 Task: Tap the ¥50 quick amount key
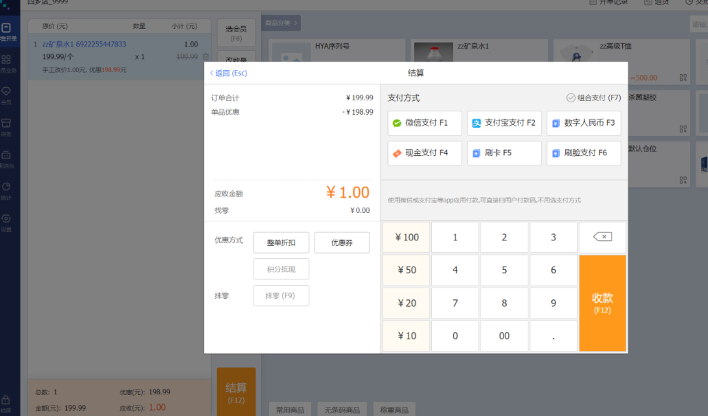[406, 270]
